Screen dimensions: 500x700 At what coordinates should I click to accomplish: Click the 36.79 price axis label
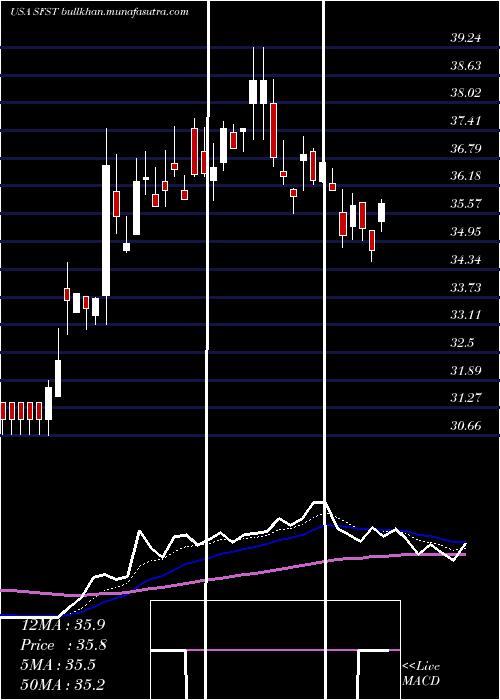466,148
